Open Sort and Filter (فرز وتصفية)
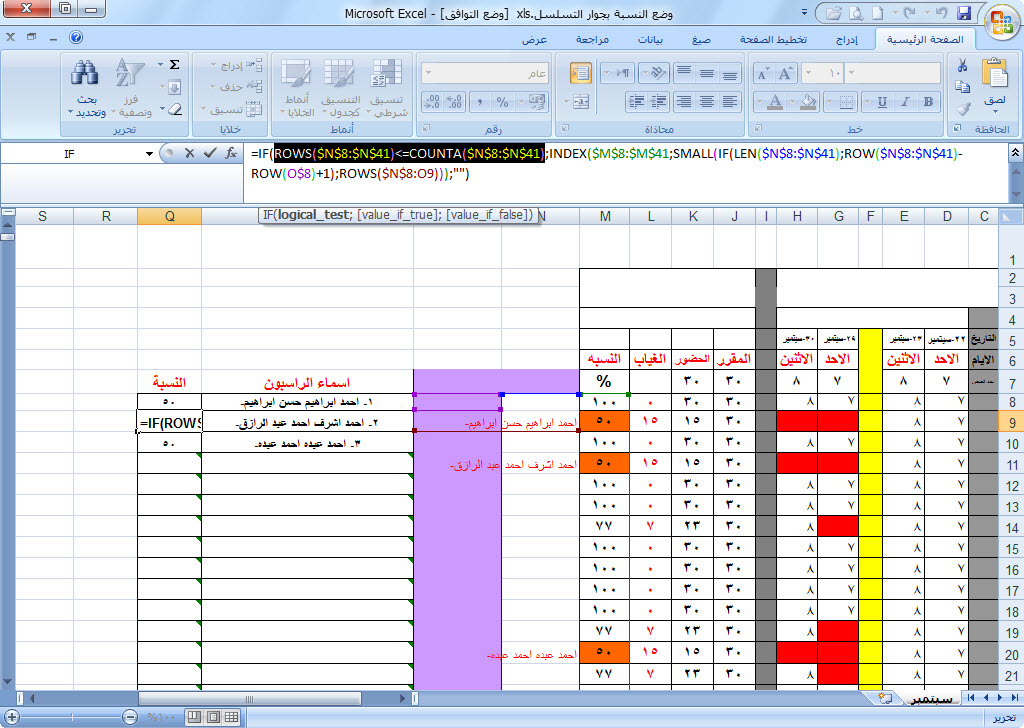This screenshot has height=728, width=1024. coord(131,88)
